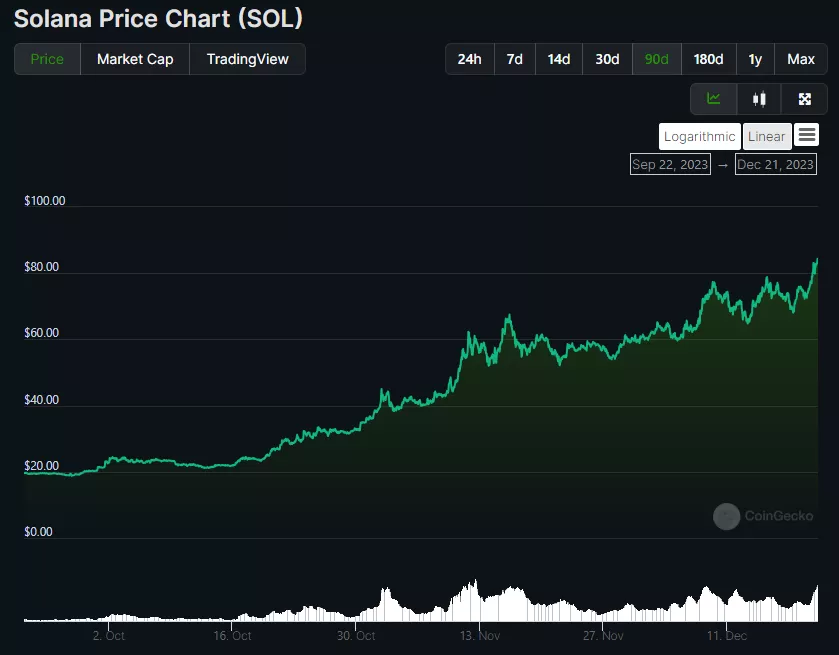Viewport: 839px width, 655px height.
Task: Show the Max time range
Action: 801,59
